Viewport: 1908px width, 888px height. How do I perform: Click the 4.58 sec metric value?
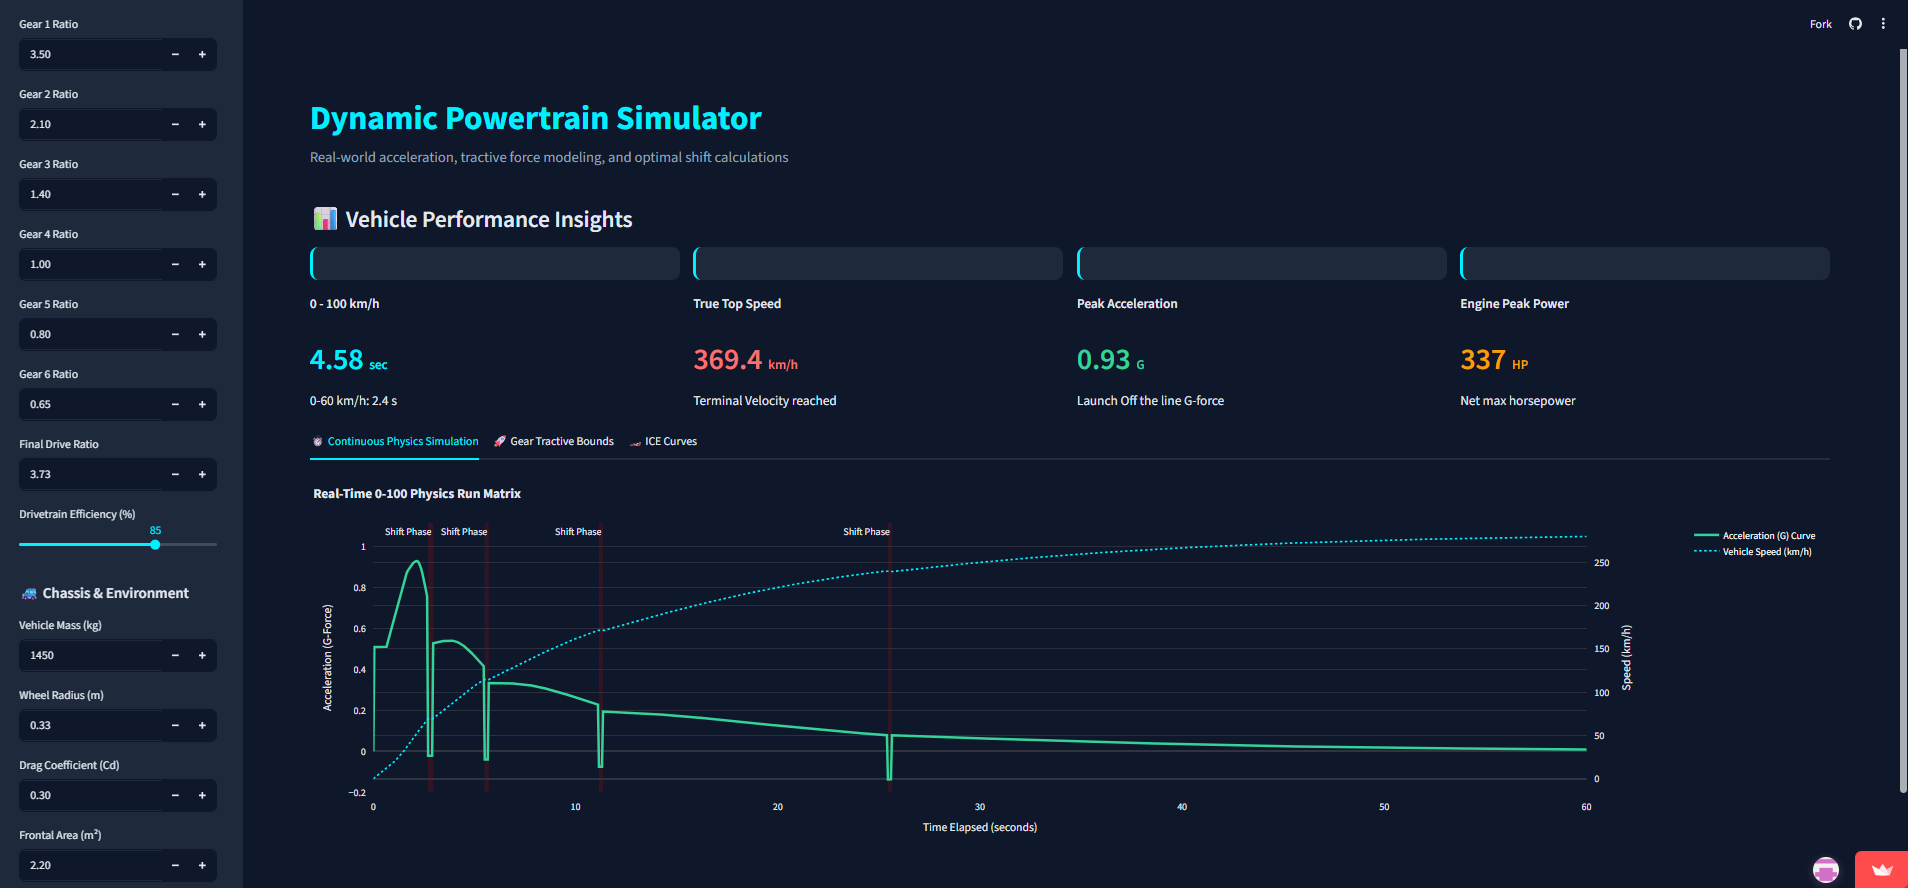tap(348, 360)
